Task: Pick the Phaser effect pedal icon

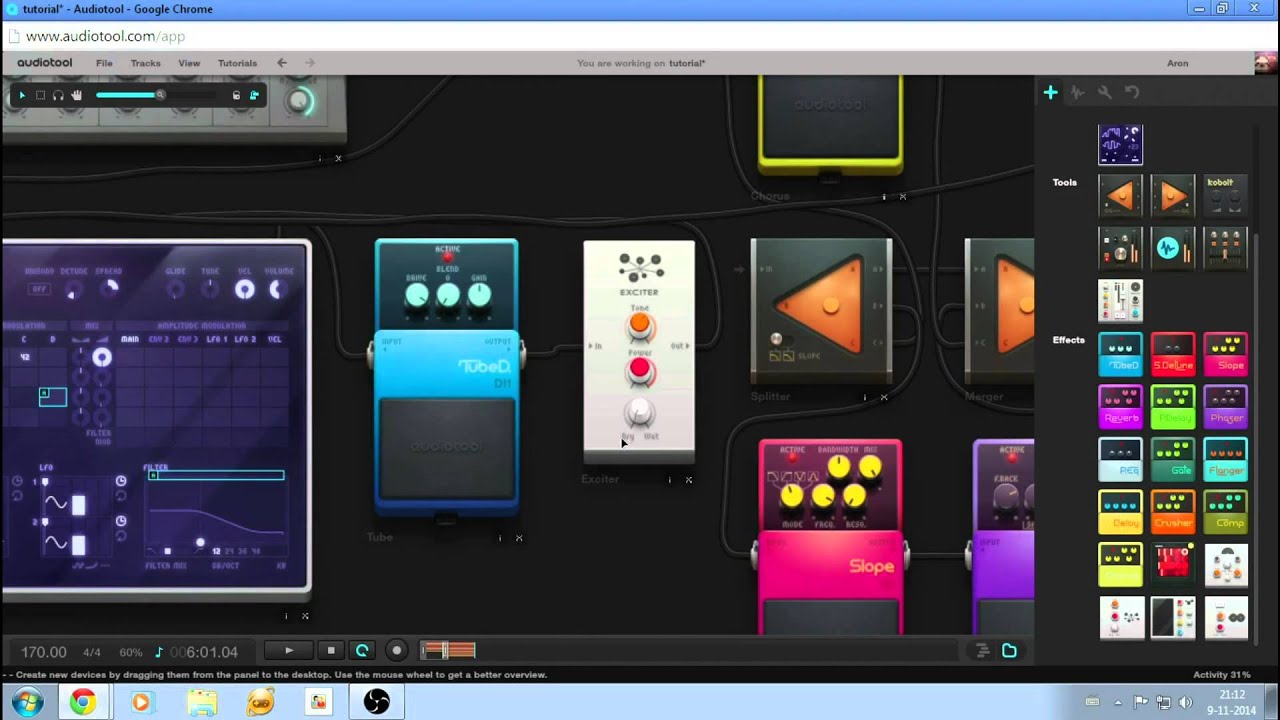Action: [1225, 407]
